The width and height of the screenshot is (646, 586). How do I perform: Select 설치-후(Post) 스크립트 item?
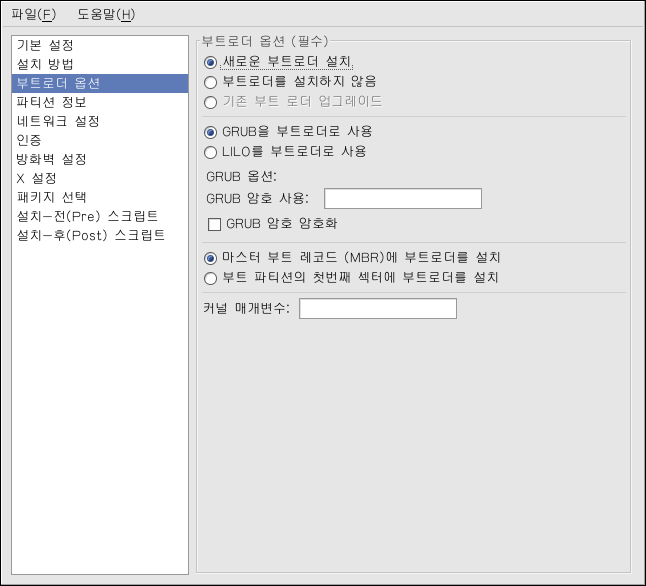(90, 235)
